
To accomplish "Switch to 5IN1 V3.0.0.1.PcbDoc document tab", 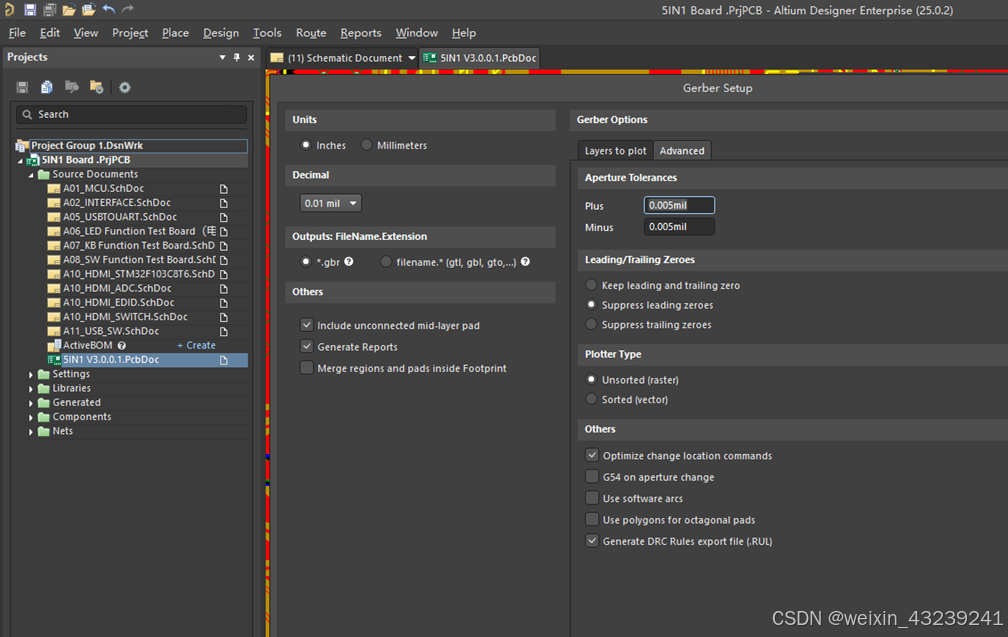I will tap(480, 58).
